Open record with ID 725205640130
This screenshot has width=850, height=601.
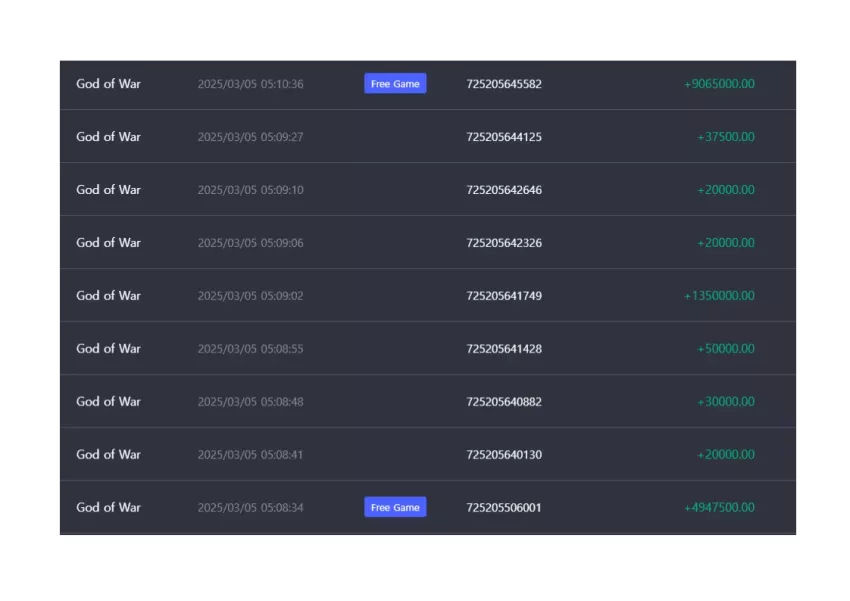point(504,455)
